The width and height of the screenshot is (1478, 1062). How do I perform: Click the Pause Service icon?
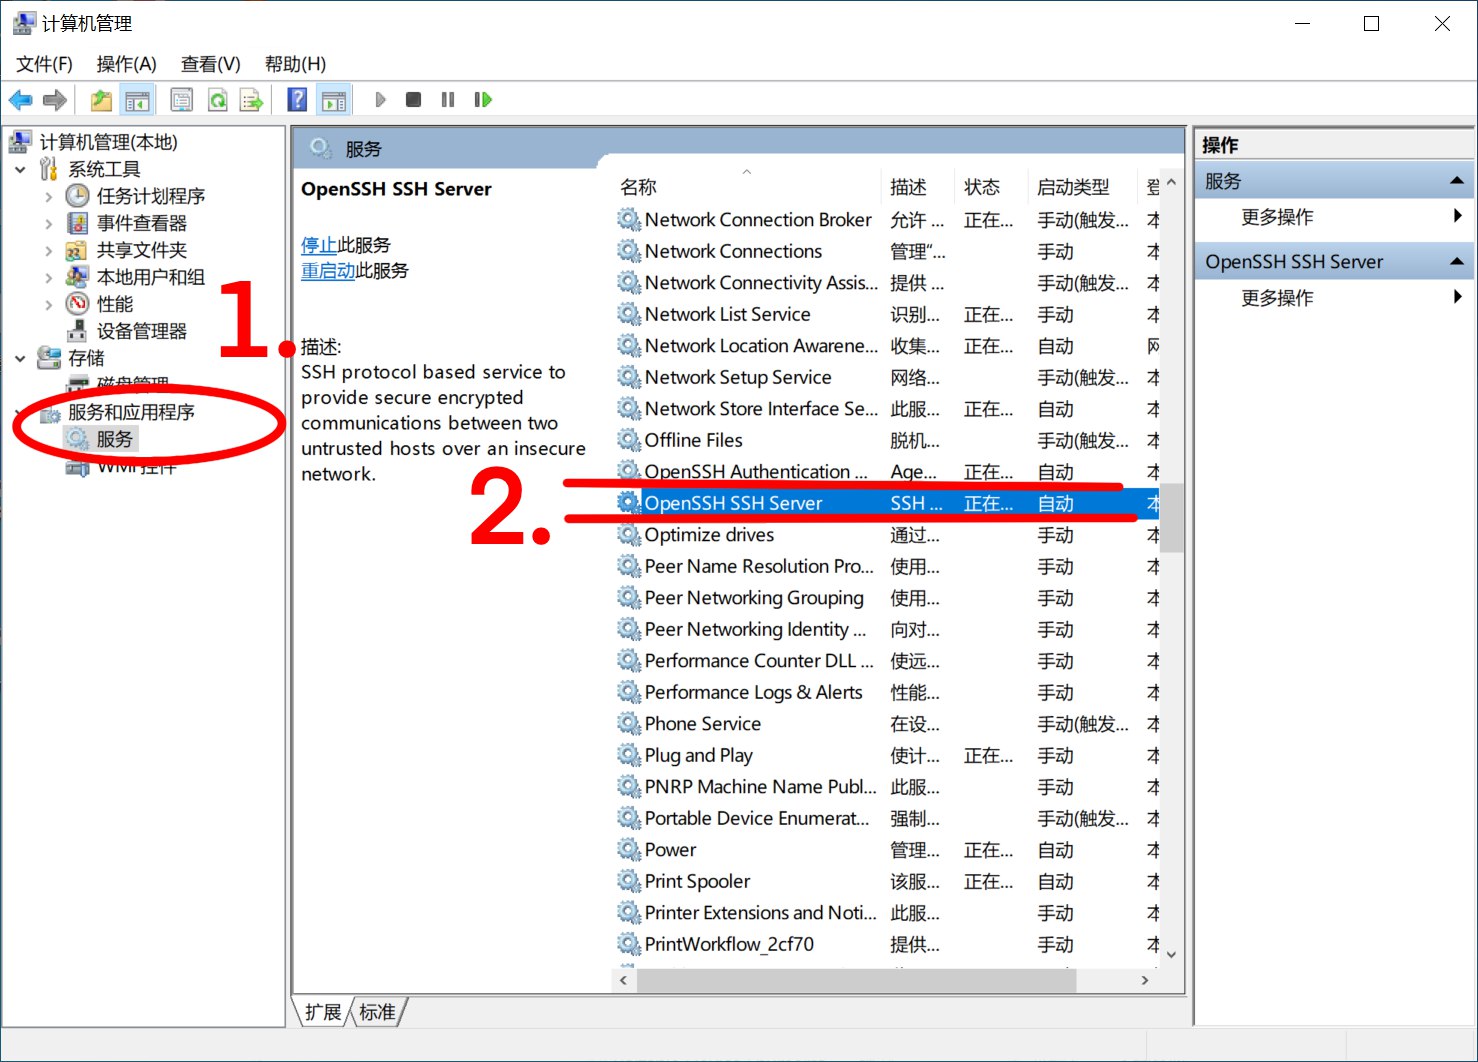click(x=447, y=100)
